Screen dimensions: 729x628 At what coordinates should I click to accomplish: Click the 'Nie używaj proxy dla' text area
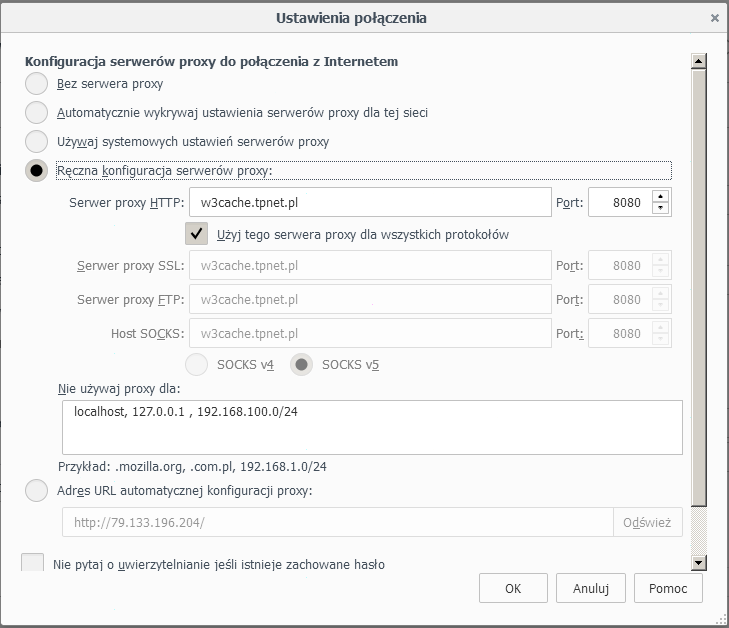(371, 427)
